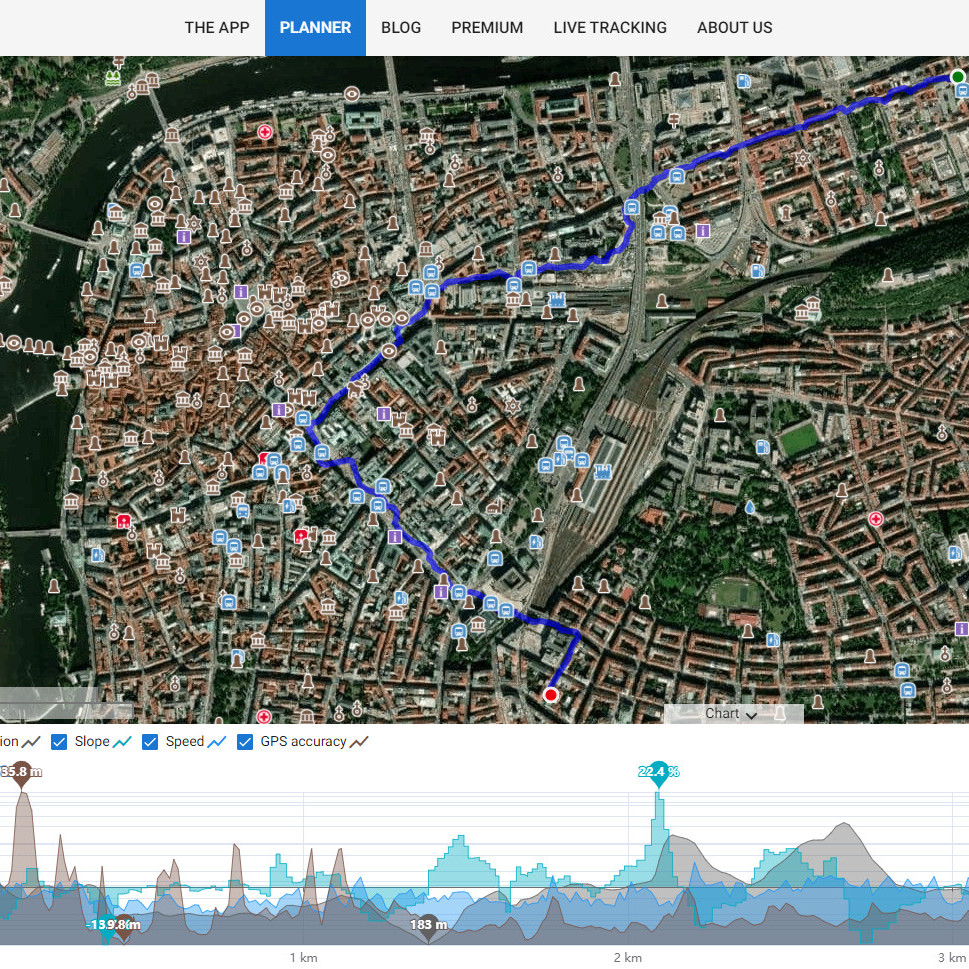Go to the Live Tracking menu item
The image size is (969, 969).
[x=609, y=28]
